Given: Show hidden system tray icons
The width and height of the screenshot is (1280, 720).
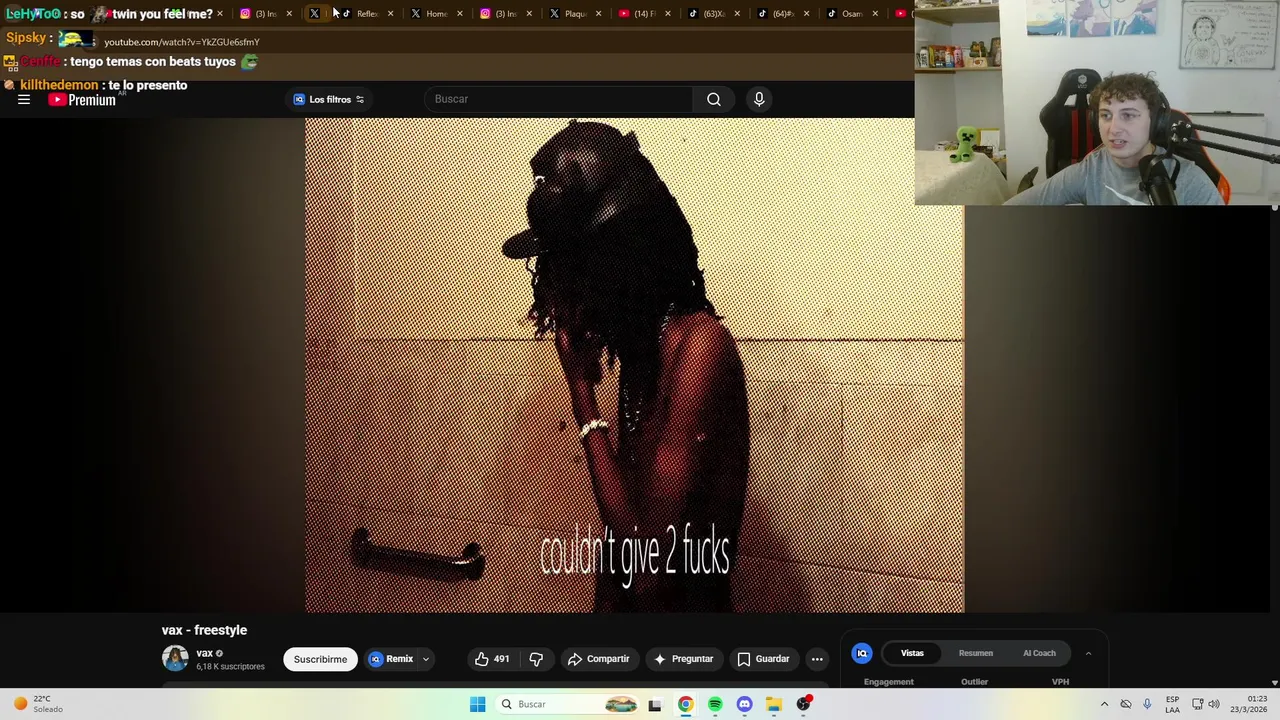Looking at the screenshot, I should (x=1104, y=704).
